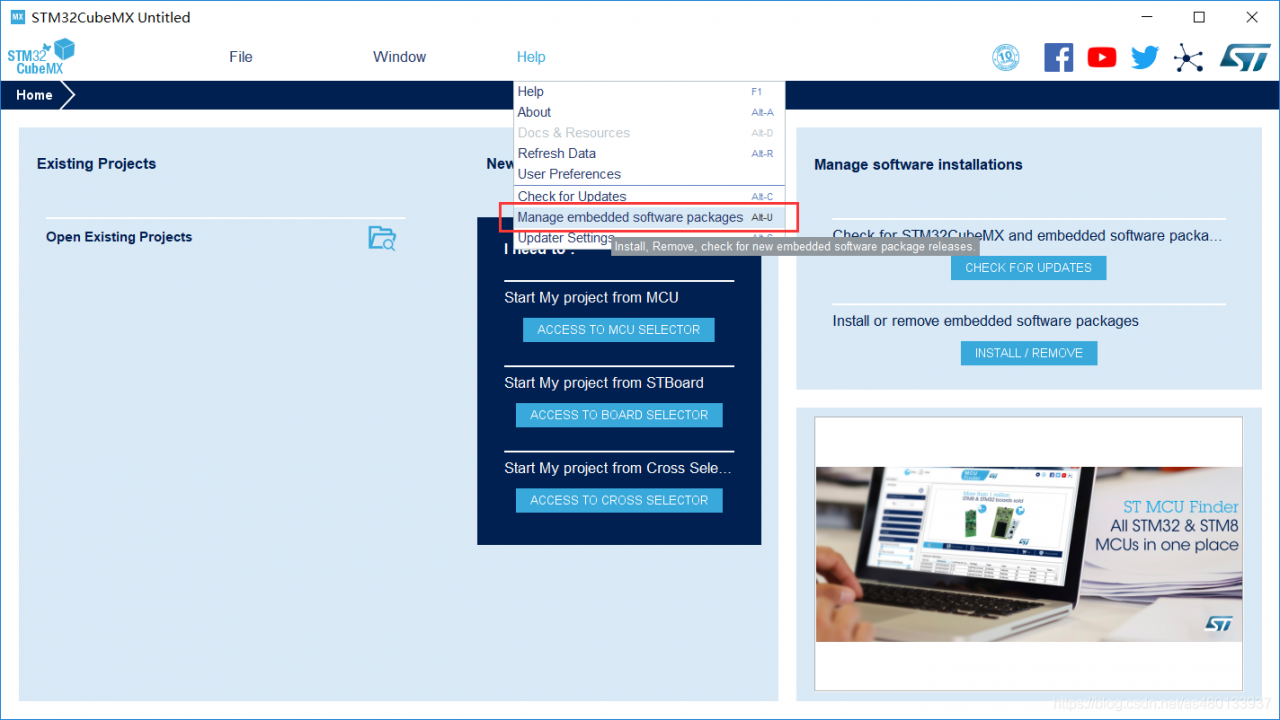The height and width of the screenshot is (720, 1280).
Task: Open User Preferences menu entry
Action: 649,174
